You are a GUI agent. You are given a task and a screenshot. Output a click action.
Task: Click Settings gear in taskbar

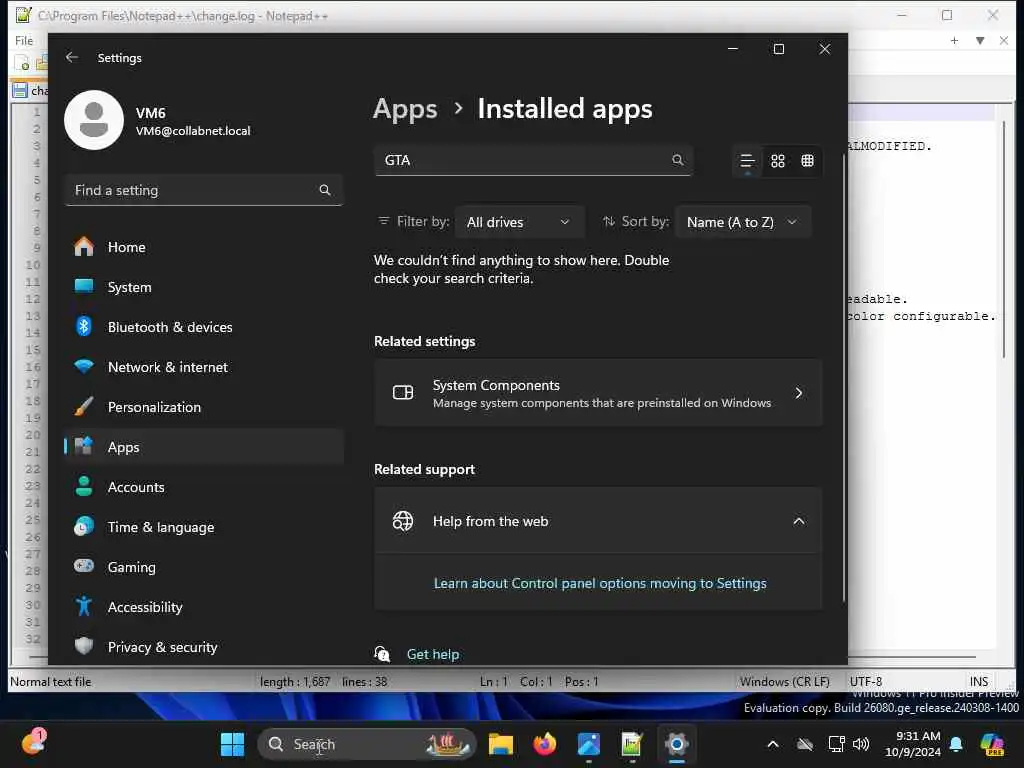pyautogui.click(x=677, y=744)
